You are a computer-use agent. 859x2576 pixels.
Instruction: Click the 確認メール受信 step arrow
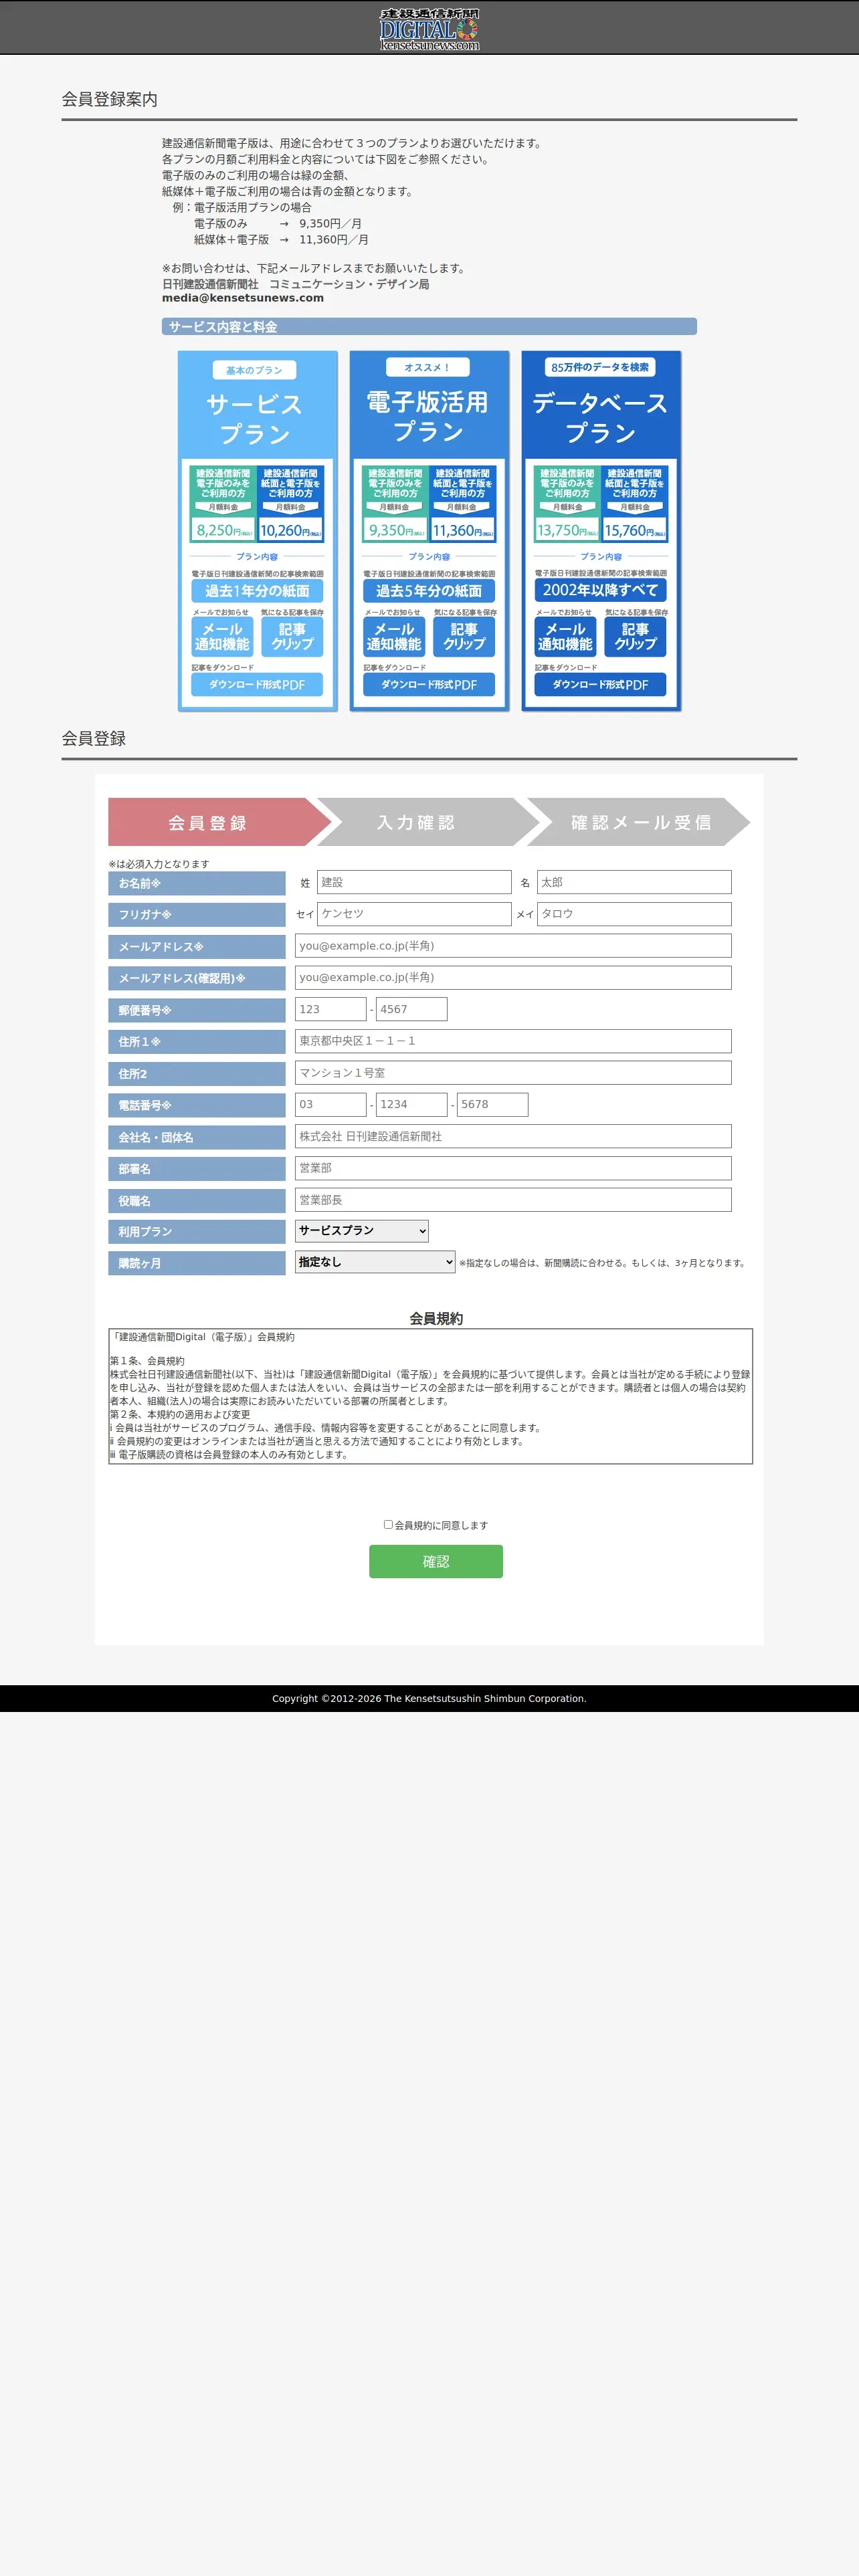click(x=639, y=822)
